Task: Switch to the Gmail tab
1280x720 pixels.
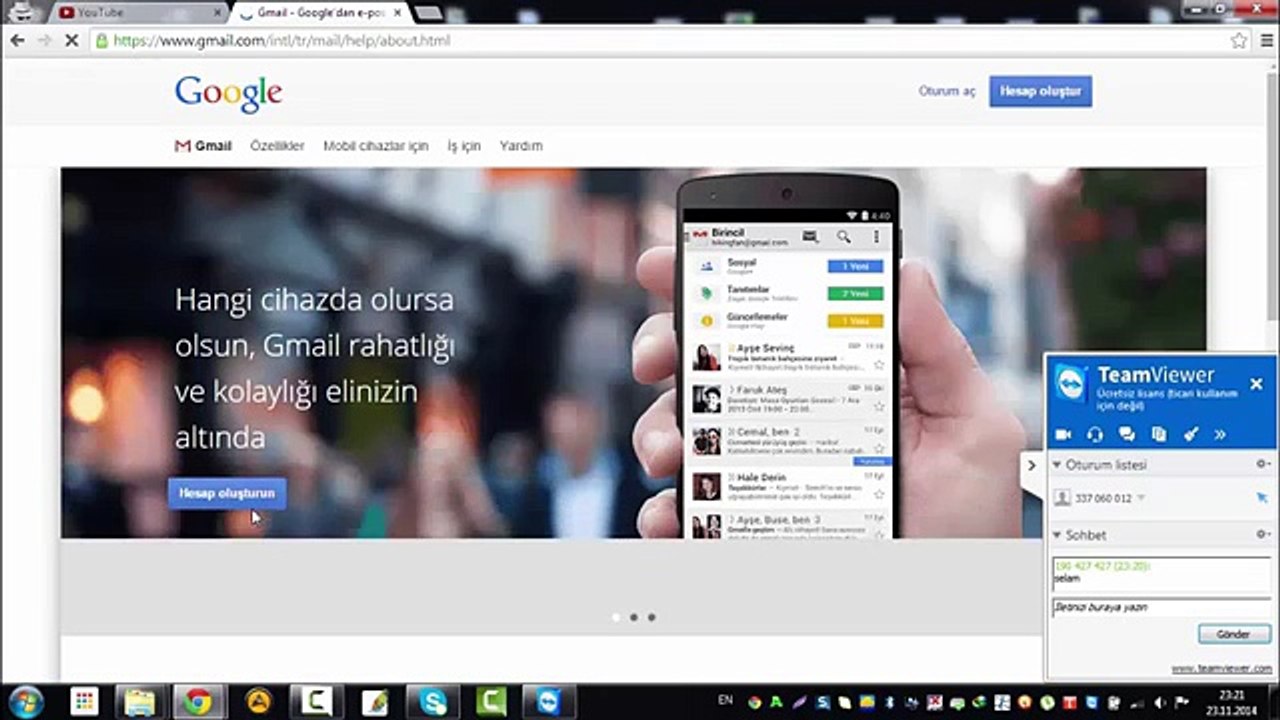Action: 320,12
